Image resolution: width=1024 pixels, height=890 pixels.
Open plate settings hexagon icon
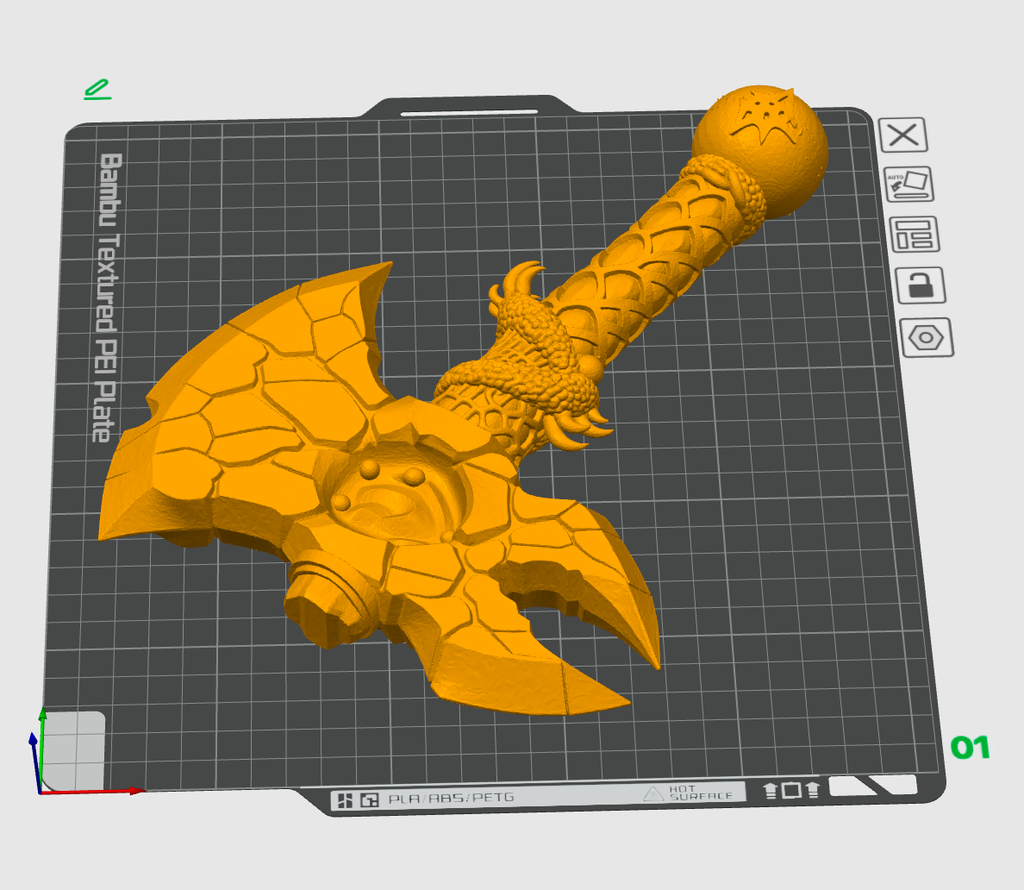point(927,338)
